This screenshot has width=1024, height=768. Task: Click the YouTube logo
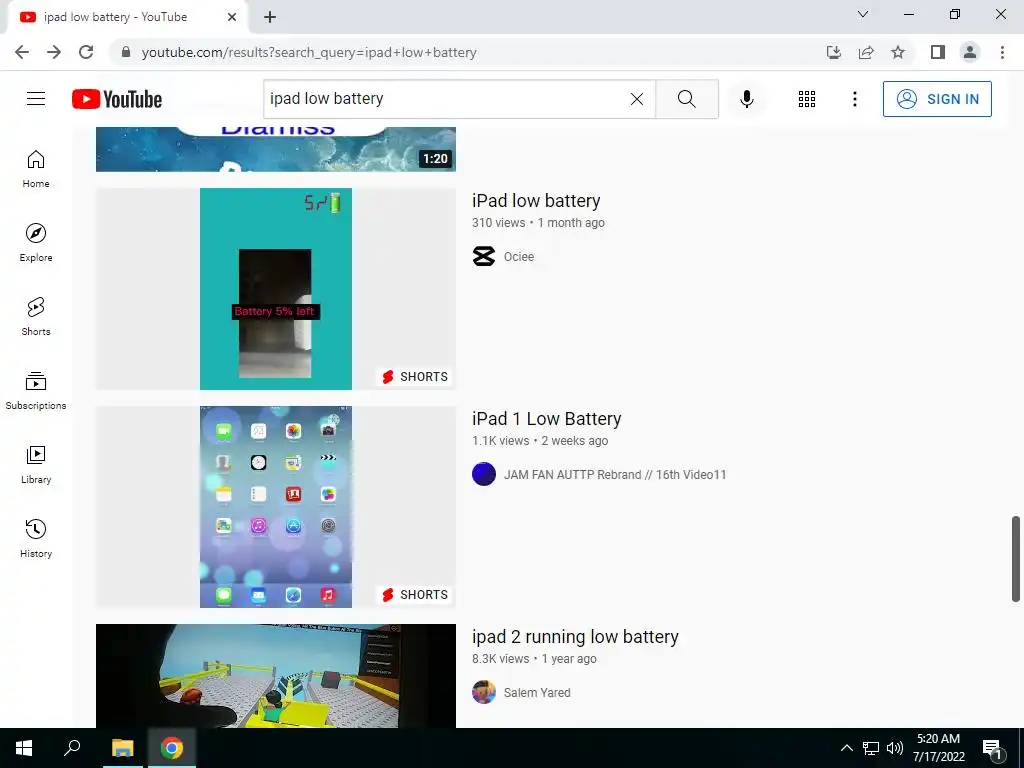click(117, 99)
